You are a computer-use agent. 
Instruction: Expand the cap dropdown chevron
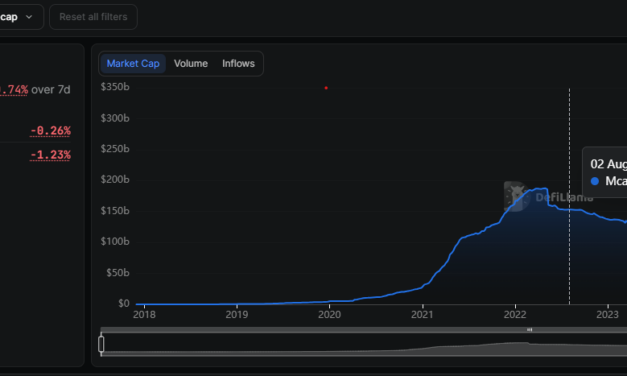click(29, 17)
